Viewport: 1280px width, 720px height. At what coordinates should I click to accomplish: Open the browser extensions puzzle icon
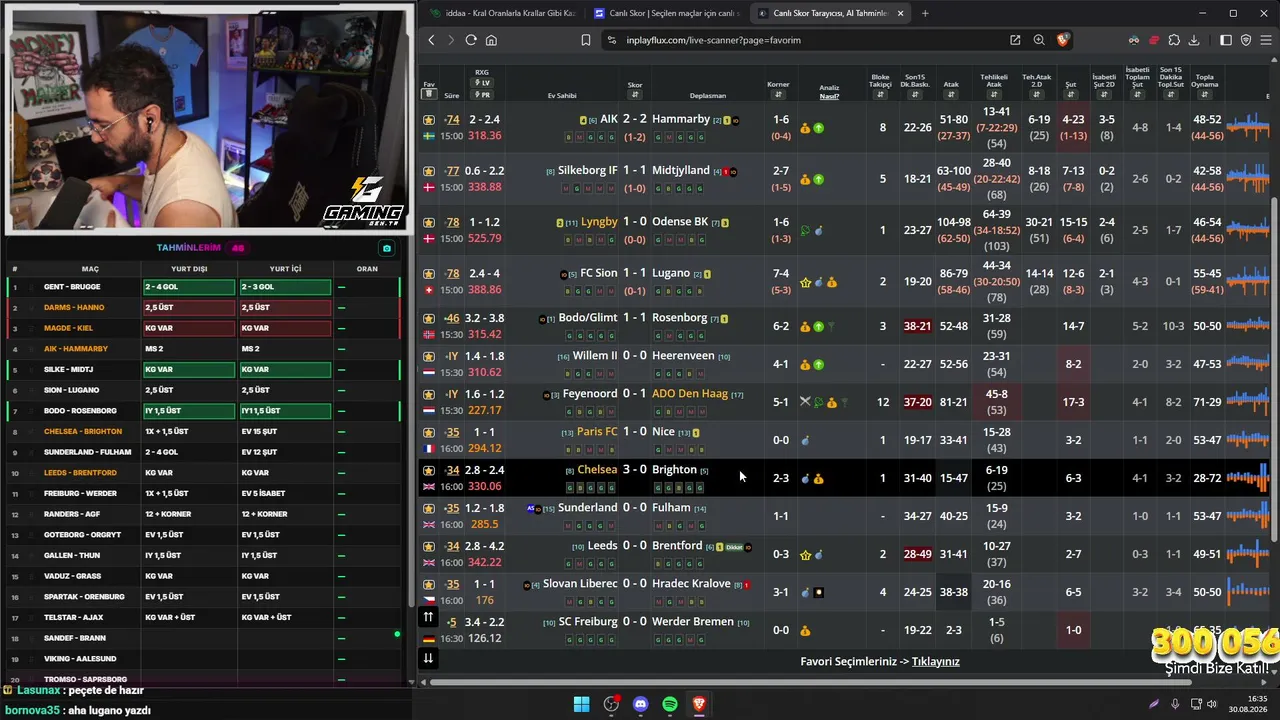tap(1174, 40)
